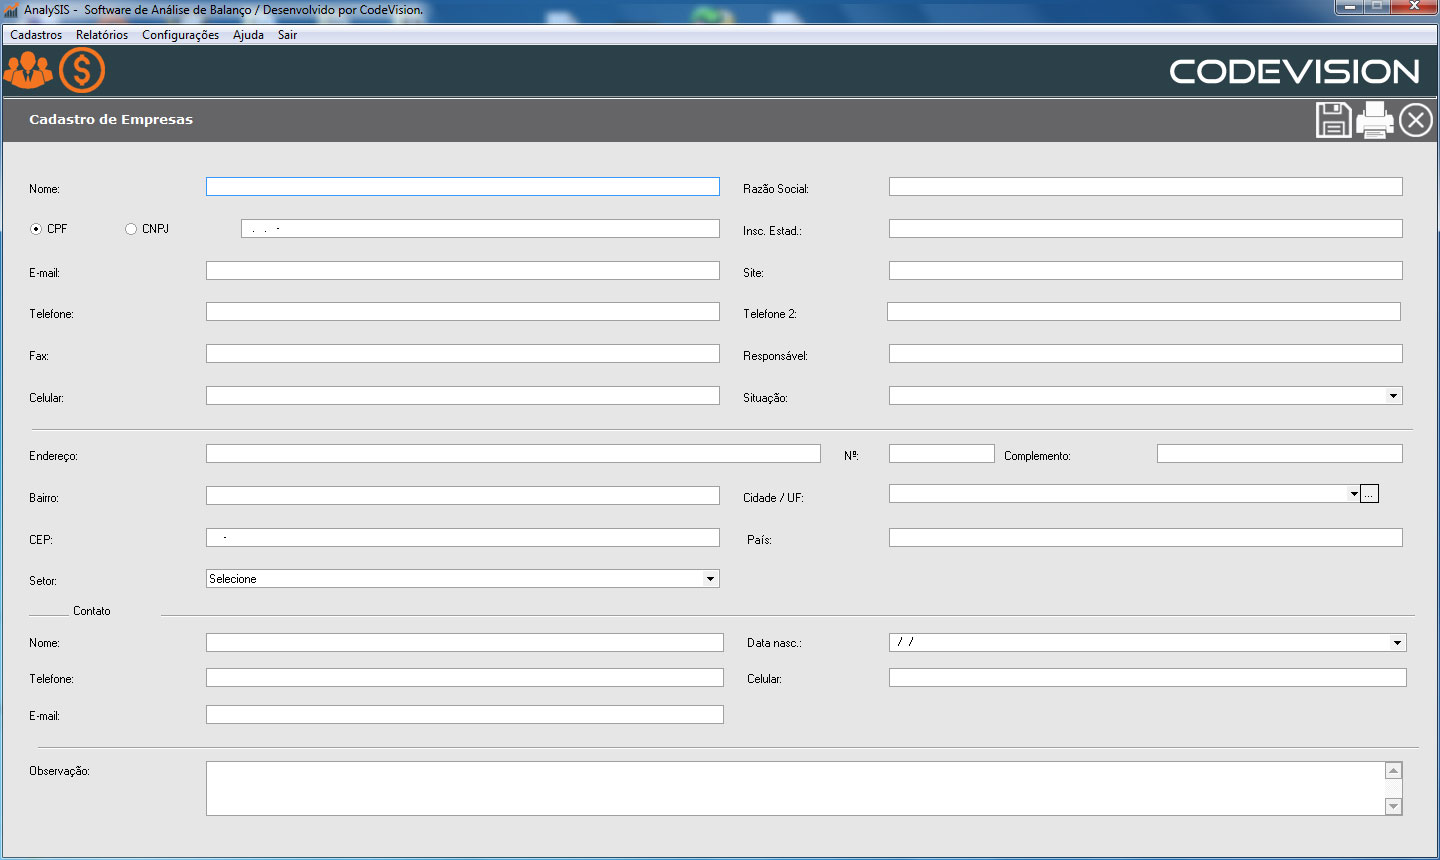Click the Razão Social input field
Image resolution: width=1440 pixels, height=860 pixels.
click(x=1145, y=187)
